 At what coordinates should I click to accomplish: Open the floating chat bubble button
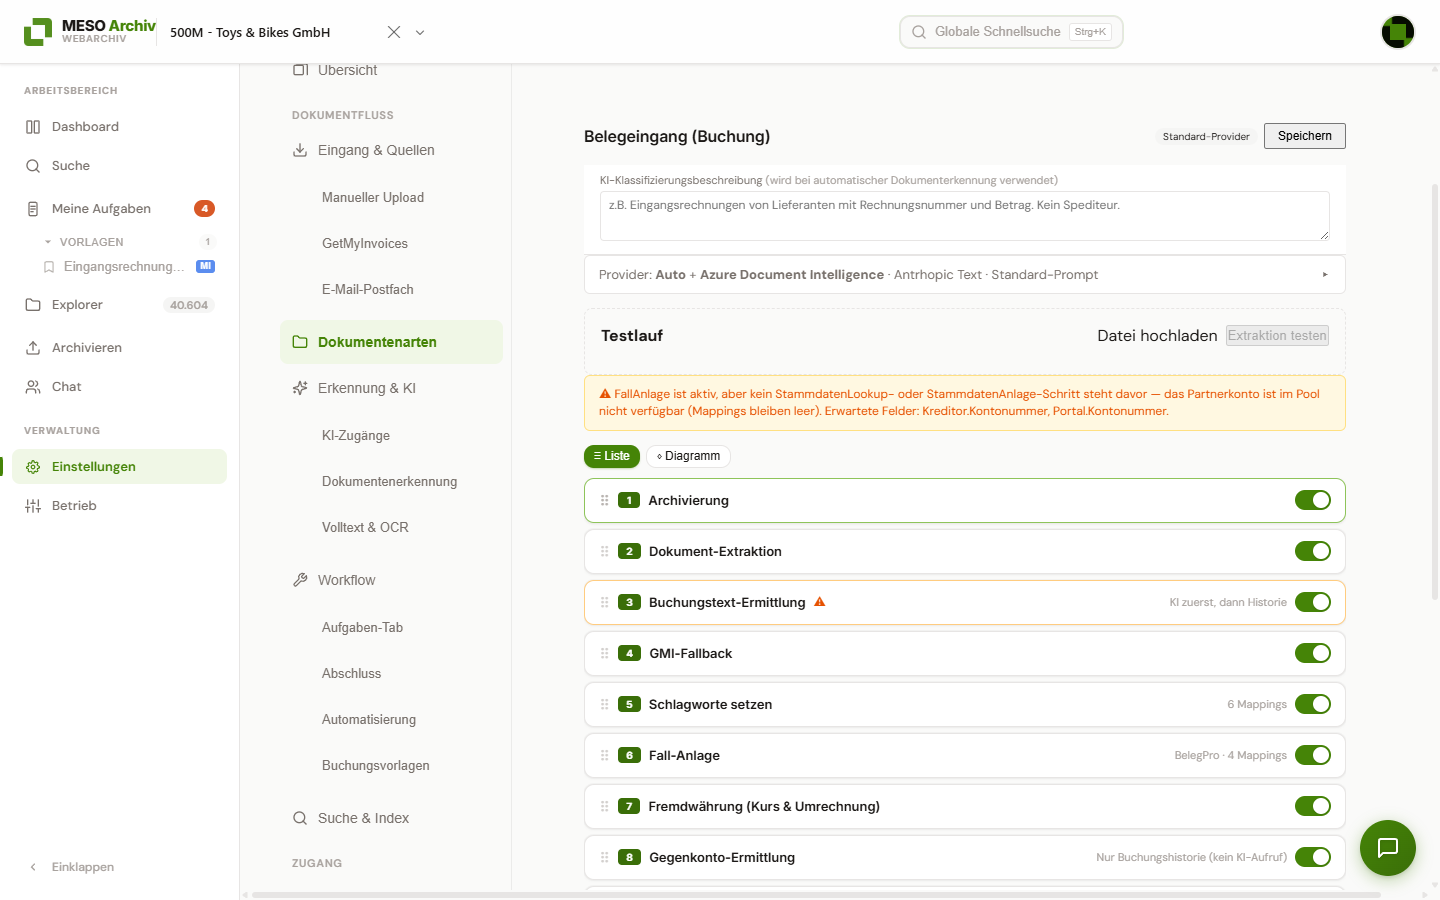(1388, 848)
